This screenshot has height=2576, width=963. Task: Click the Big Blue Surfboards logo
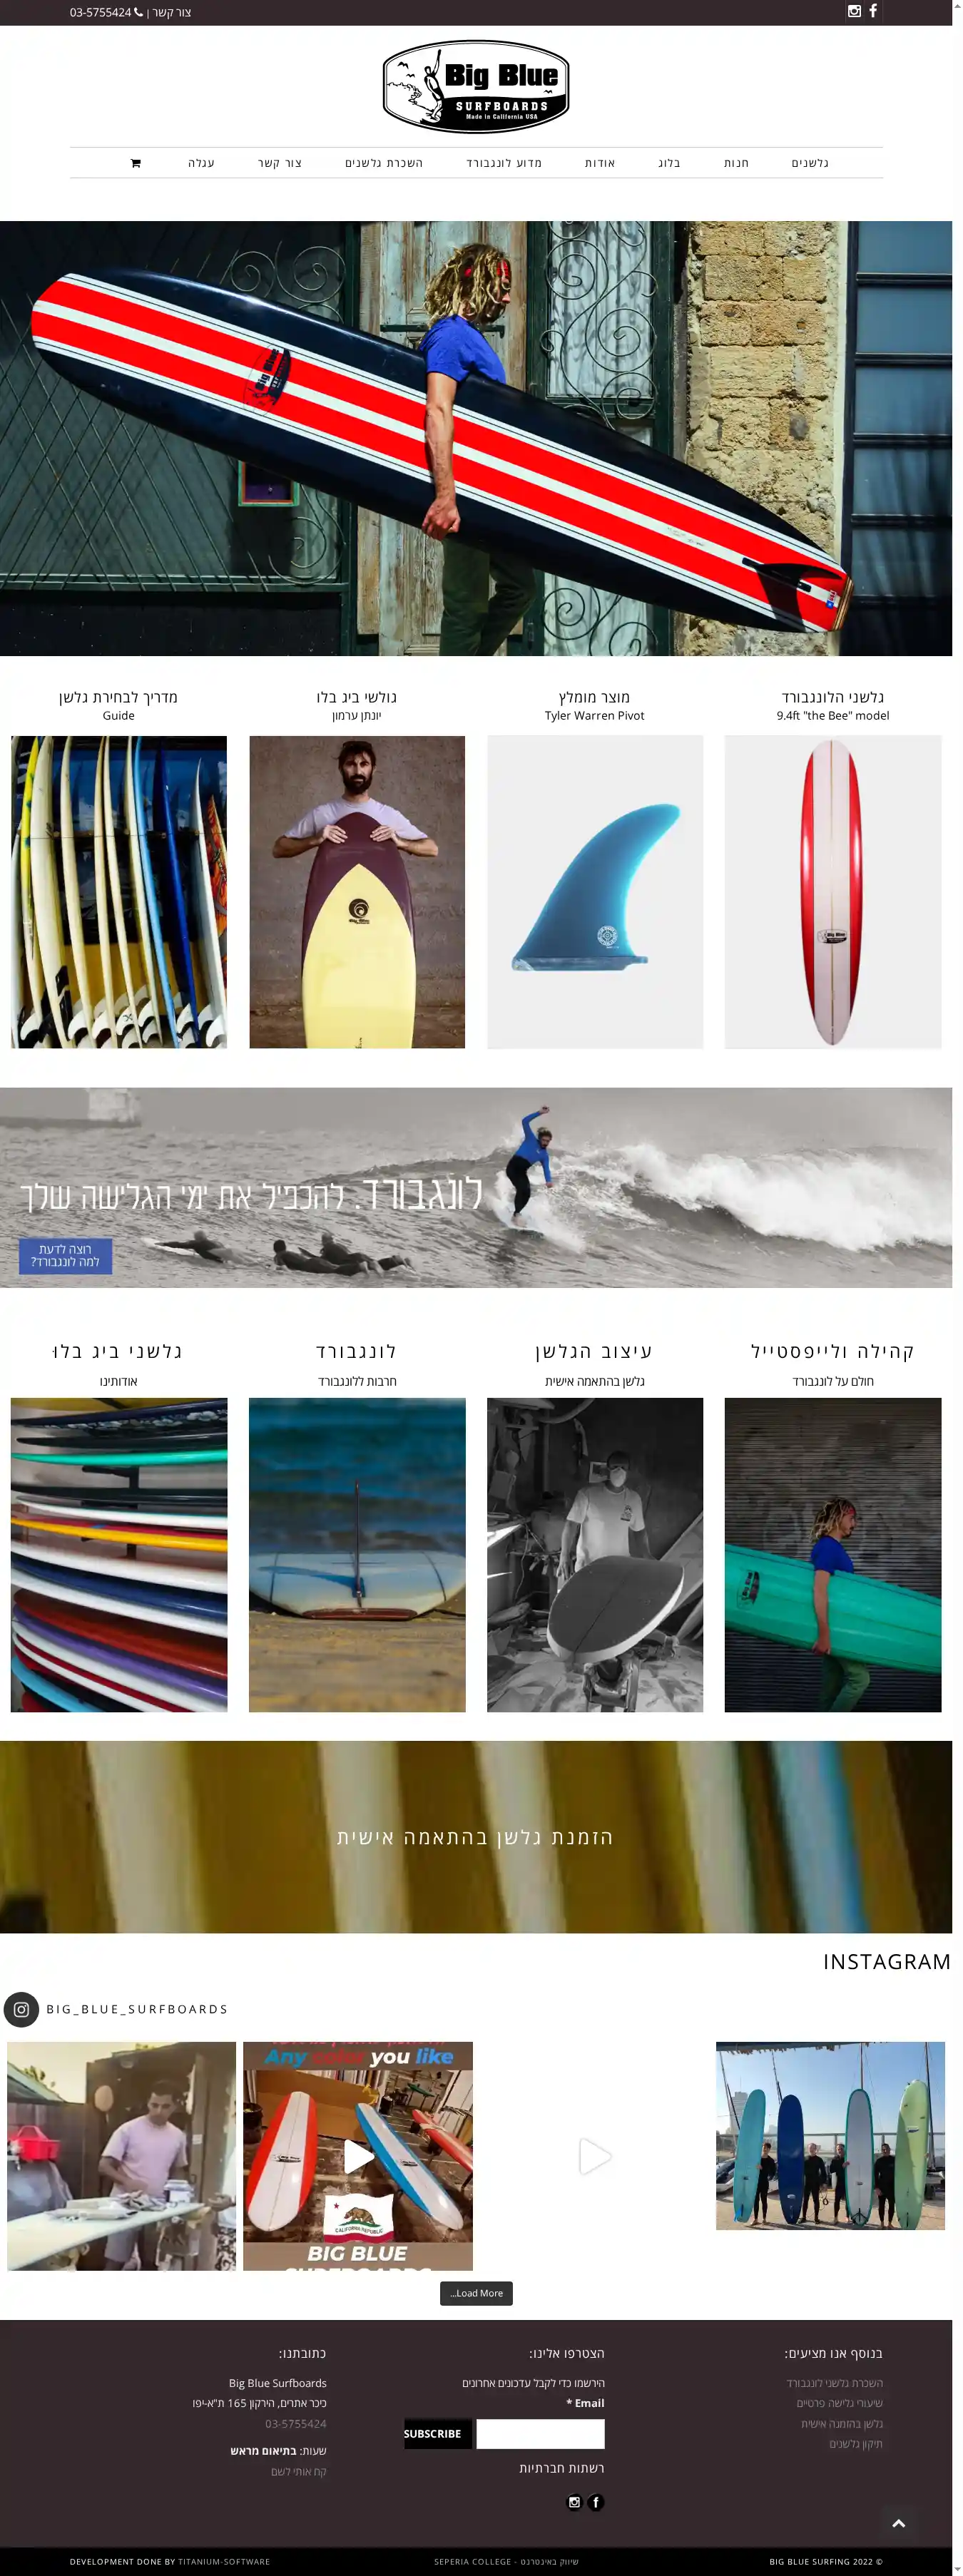(476, 86)
